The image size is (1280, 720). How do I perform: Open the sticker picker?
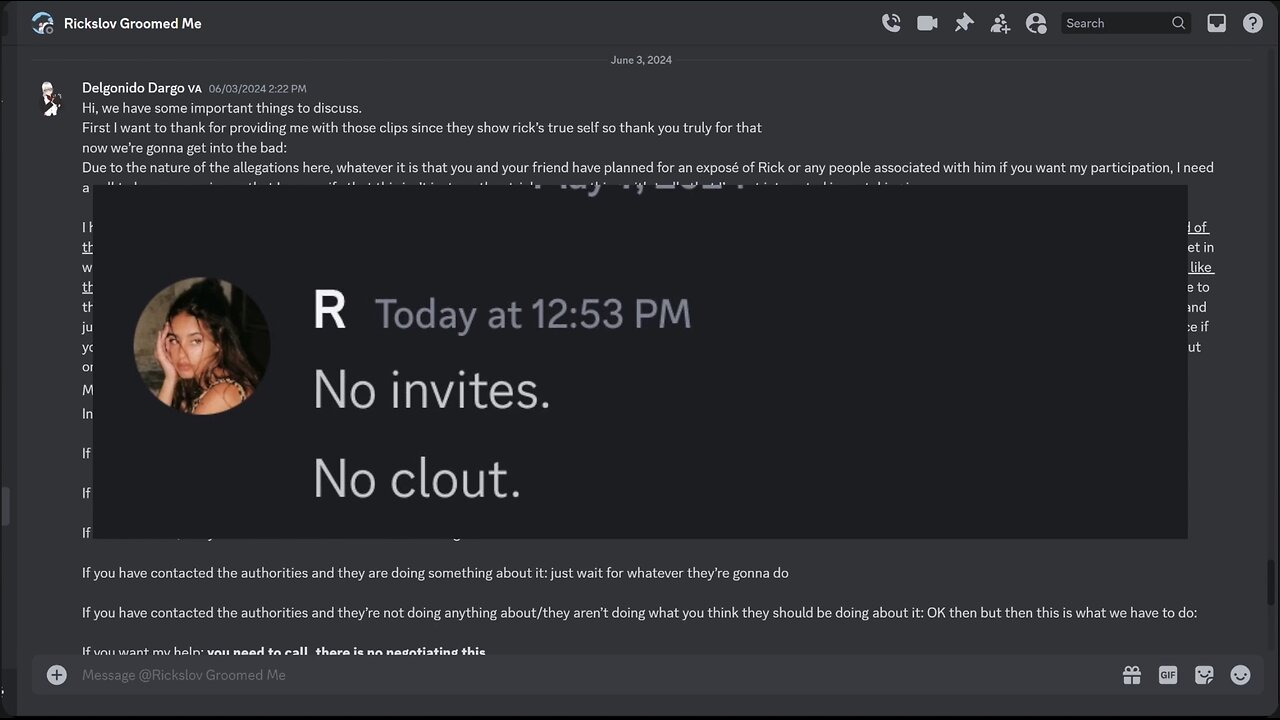[1204, 675]
